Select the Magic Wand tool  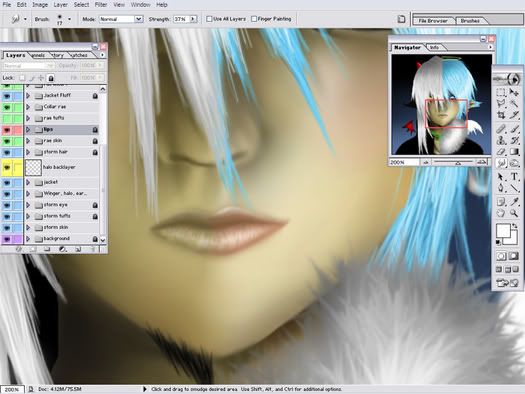coord(514,103)
